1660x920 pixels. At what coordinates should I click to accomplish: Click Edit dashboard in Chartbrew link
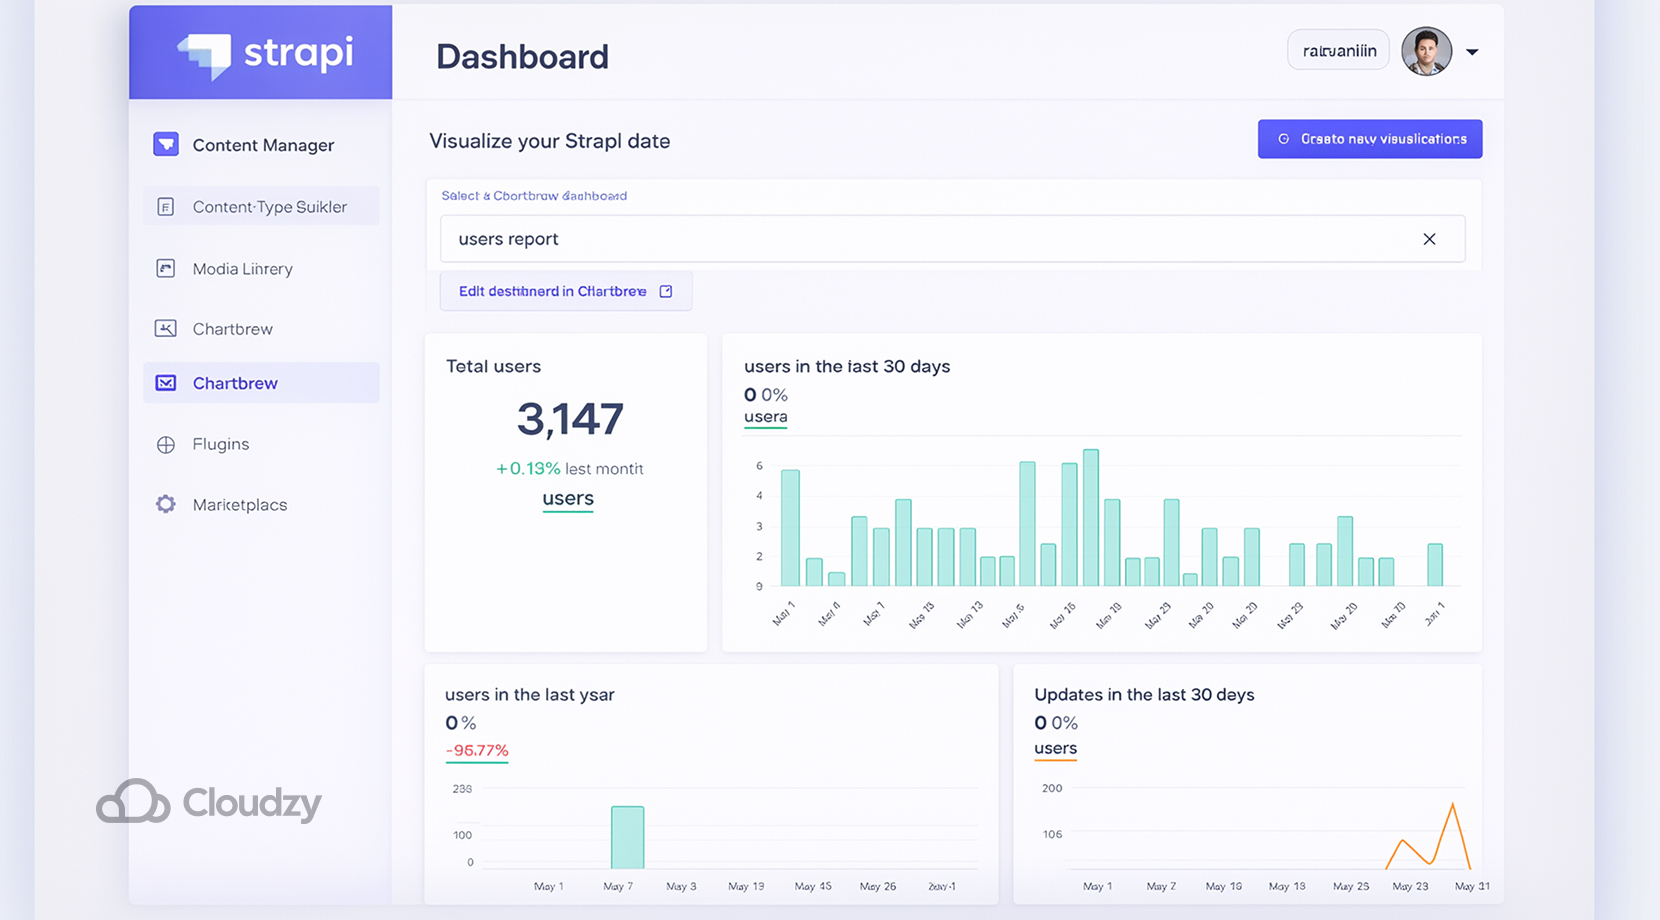pos(565,291)
